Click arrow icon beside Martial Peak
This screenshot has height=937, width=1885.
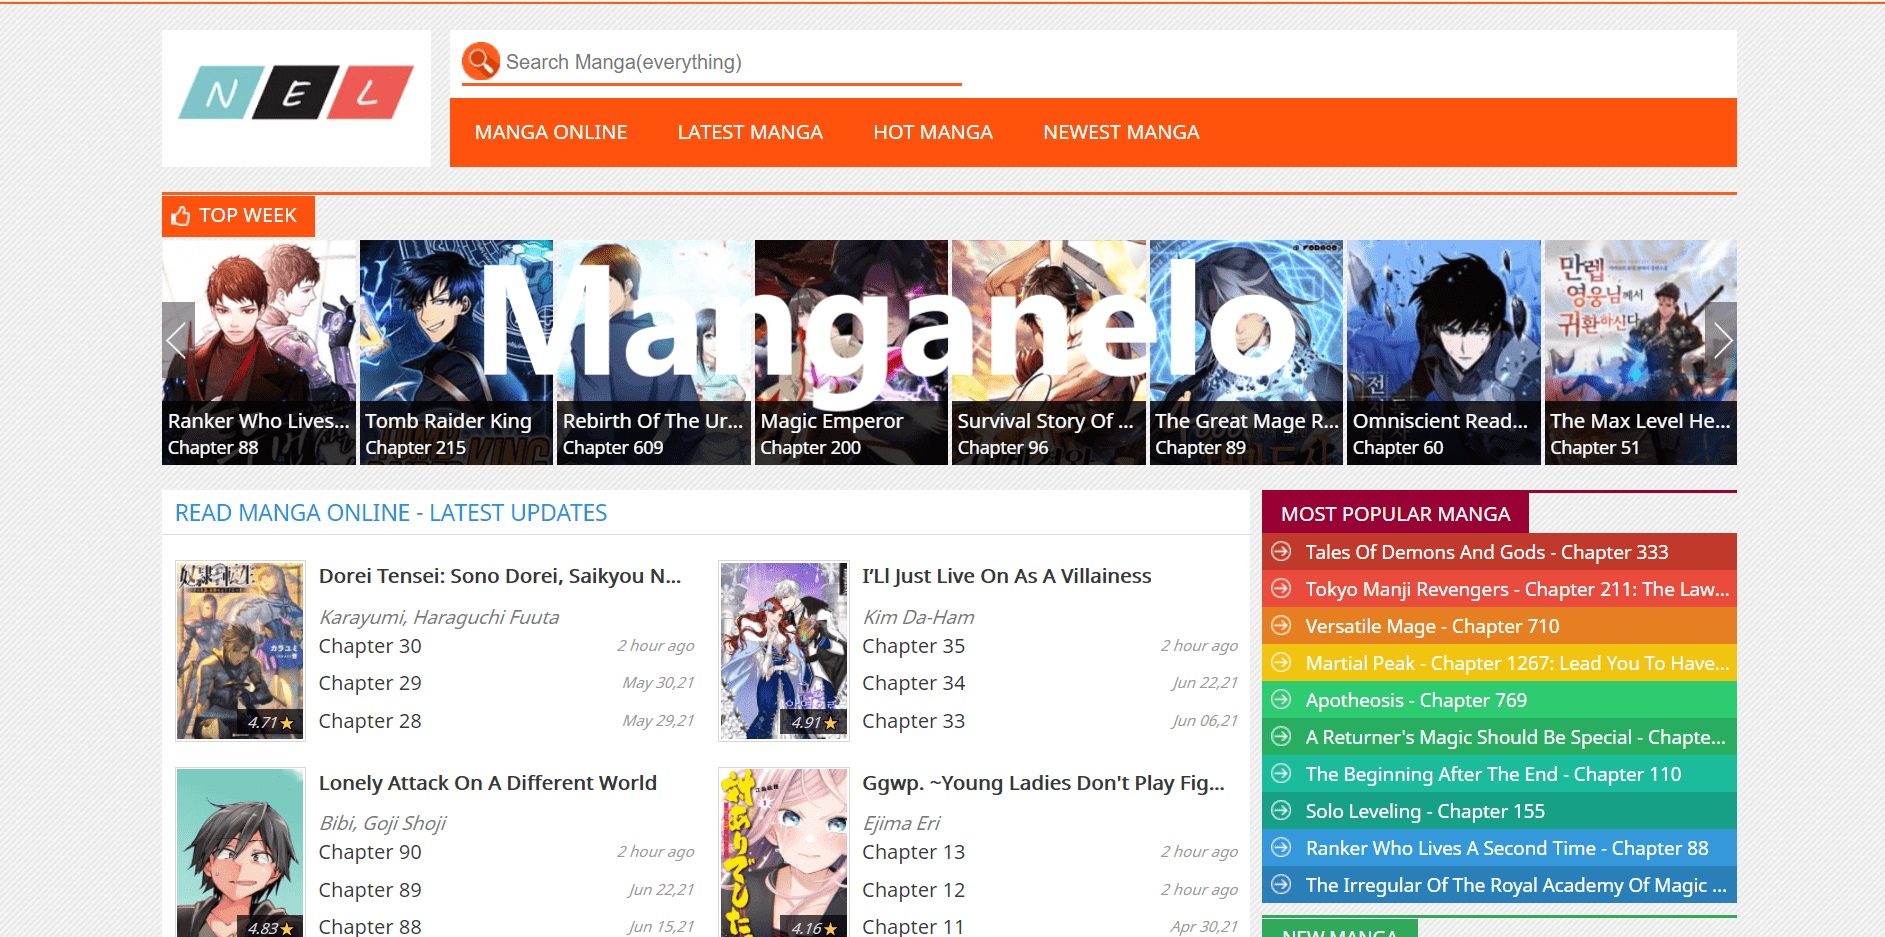[1280, 662]
